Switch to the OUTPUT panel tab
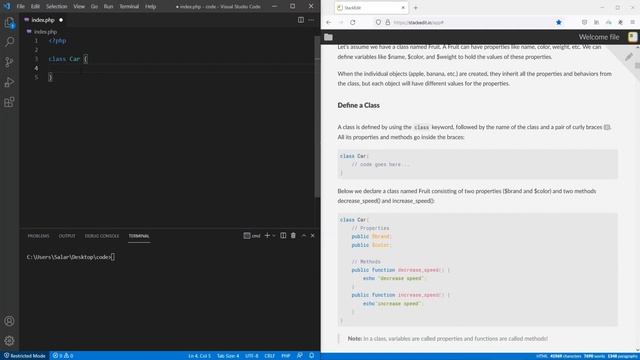This screenshot has height=360, width=640. point(67,236)
